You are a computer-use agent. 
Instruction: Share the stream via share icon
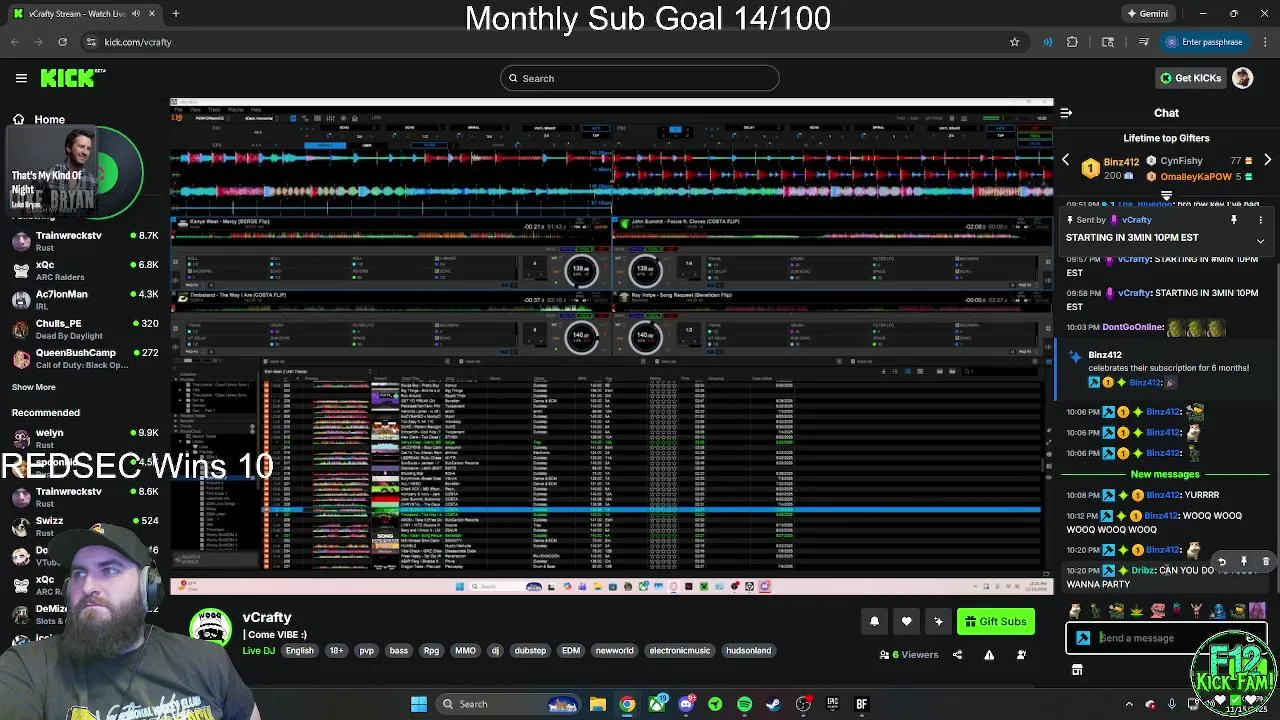coord(957,655)
